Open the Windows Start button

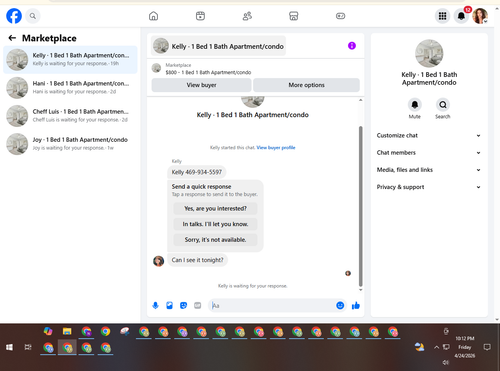[x=9, y=347]
